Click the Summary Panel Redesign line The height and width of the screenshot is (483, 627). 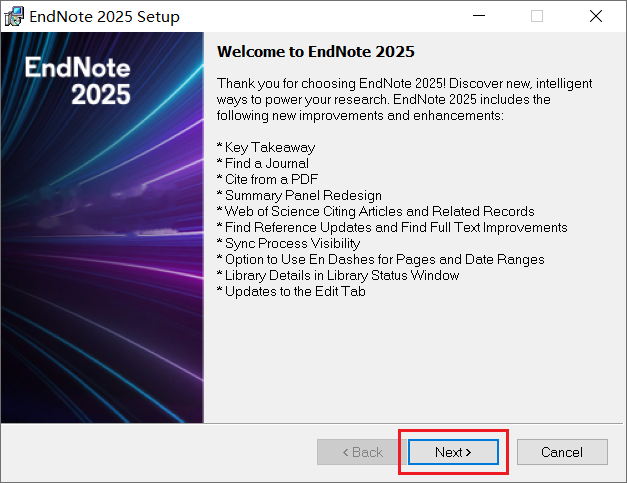(299, 195)
